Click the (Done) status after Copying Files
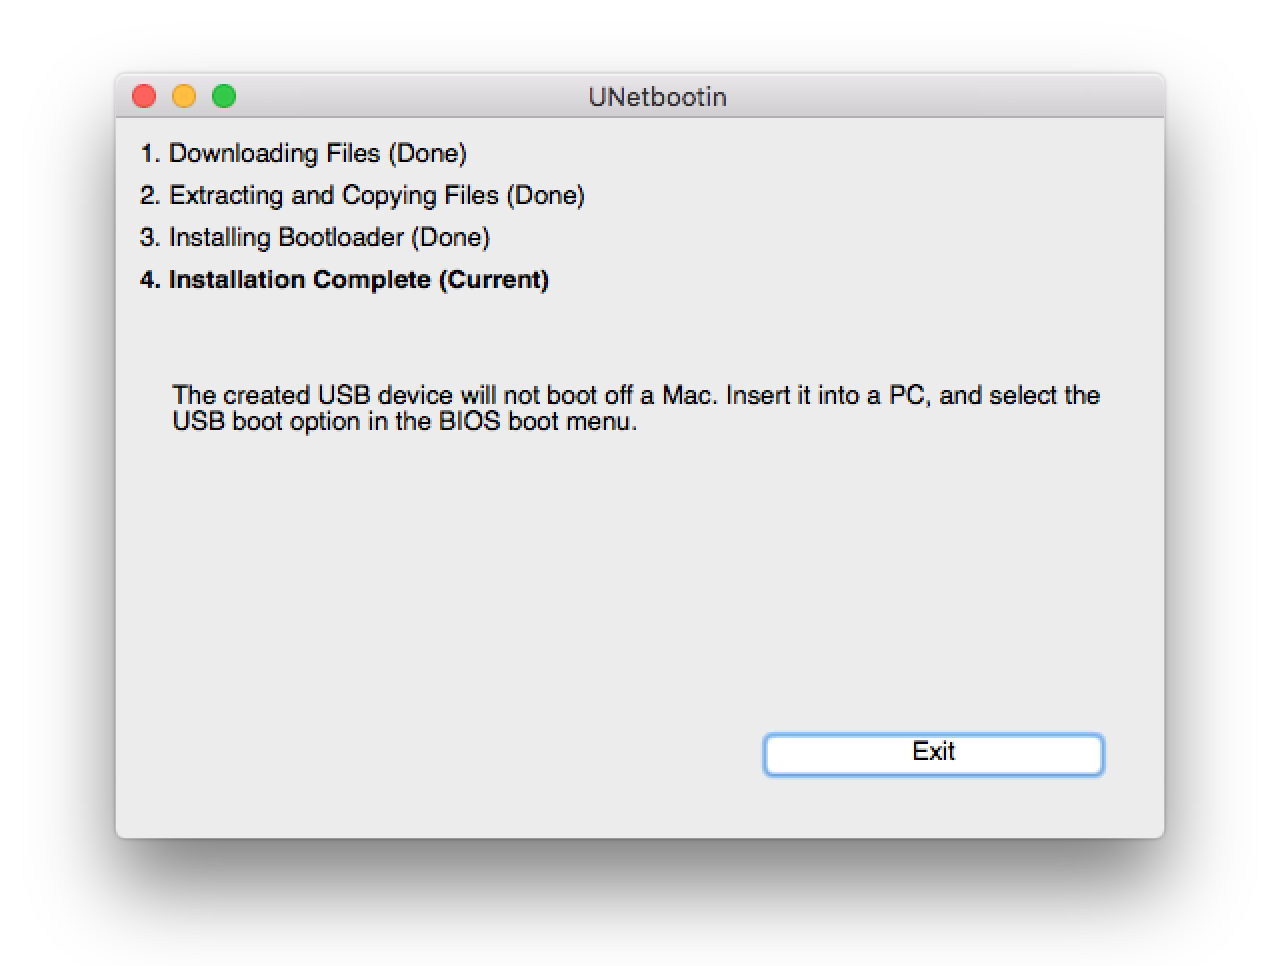This screenshot has height=966, width=1286. tap(546, 195)
